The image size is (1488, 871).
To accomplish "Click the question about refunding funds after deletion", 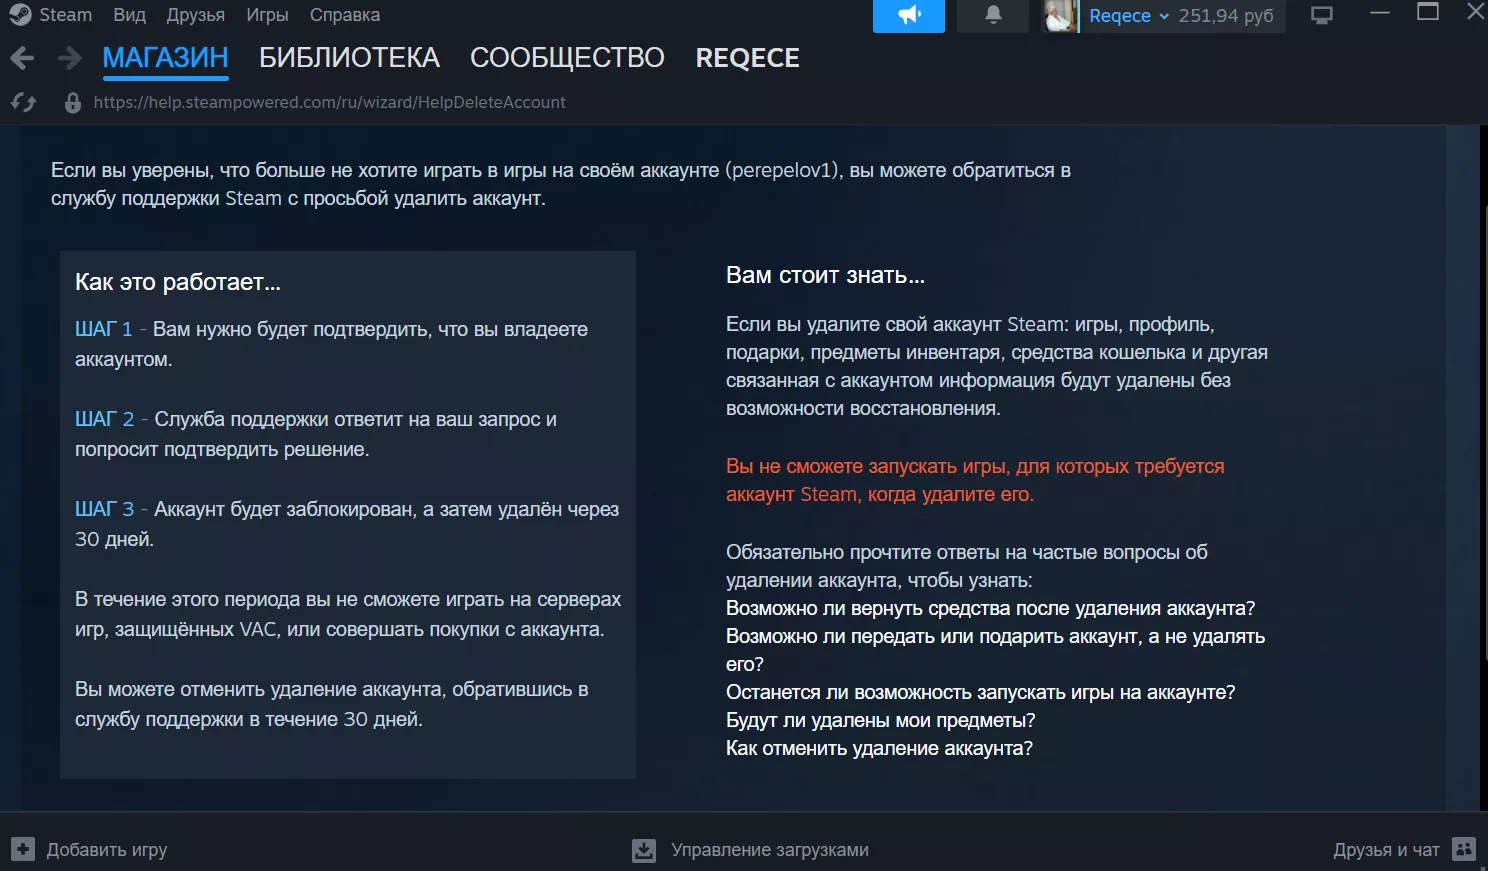I will (x=990, y=607).
